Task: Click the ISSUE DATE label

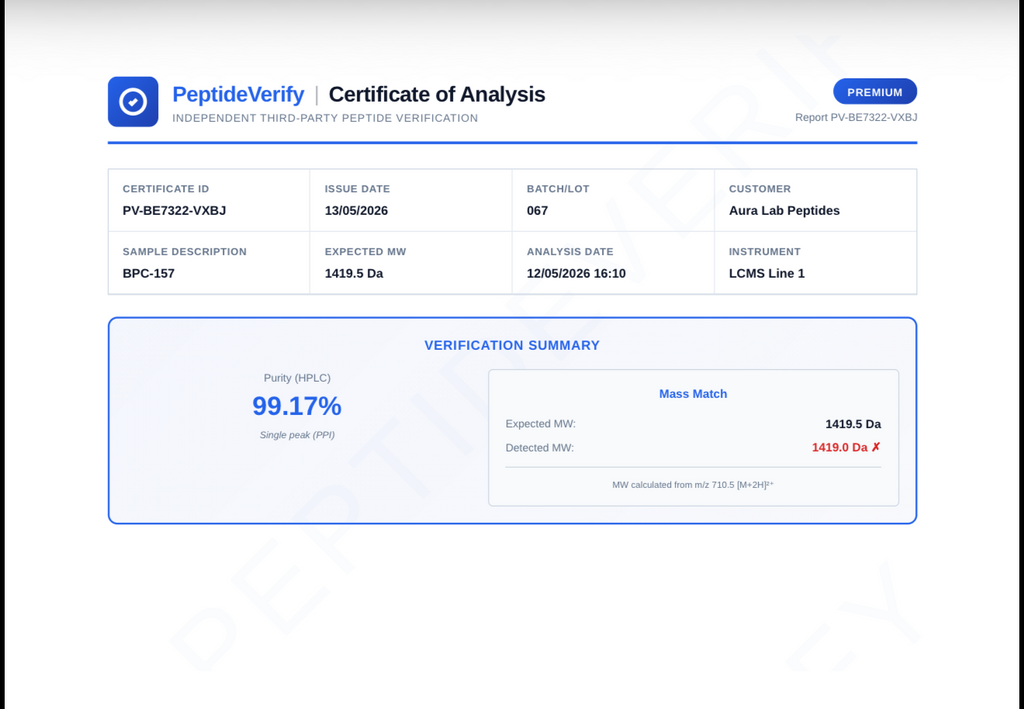Action: click(357, 189)
